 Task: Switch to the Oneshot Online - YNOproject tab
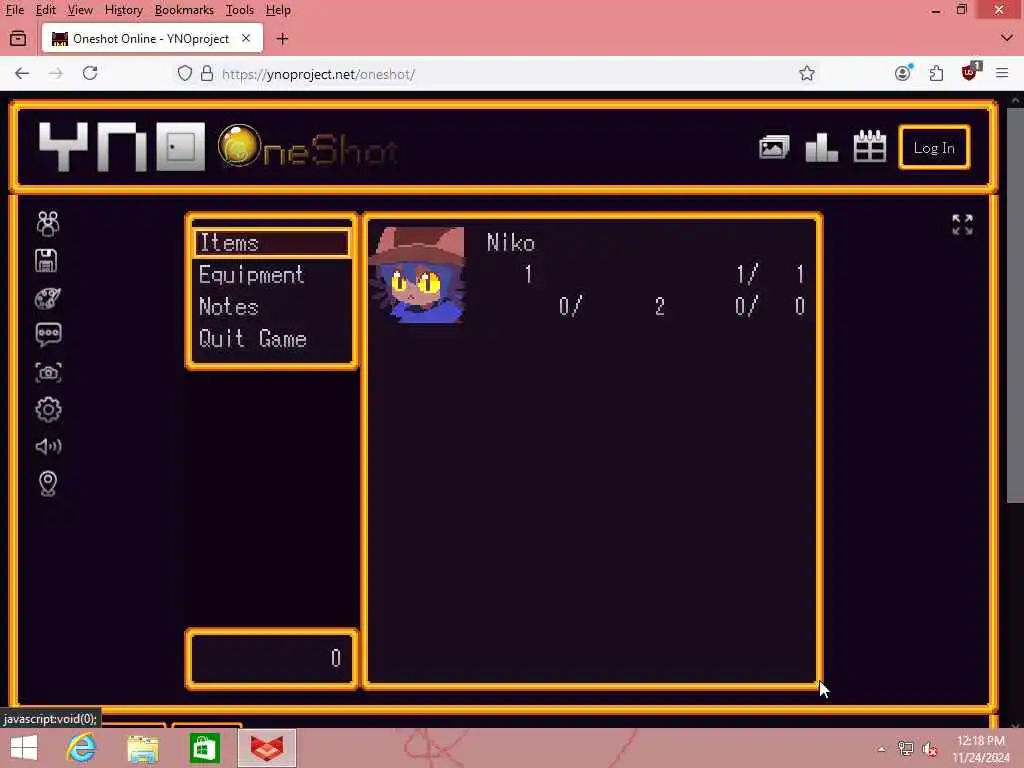point(152,39)
